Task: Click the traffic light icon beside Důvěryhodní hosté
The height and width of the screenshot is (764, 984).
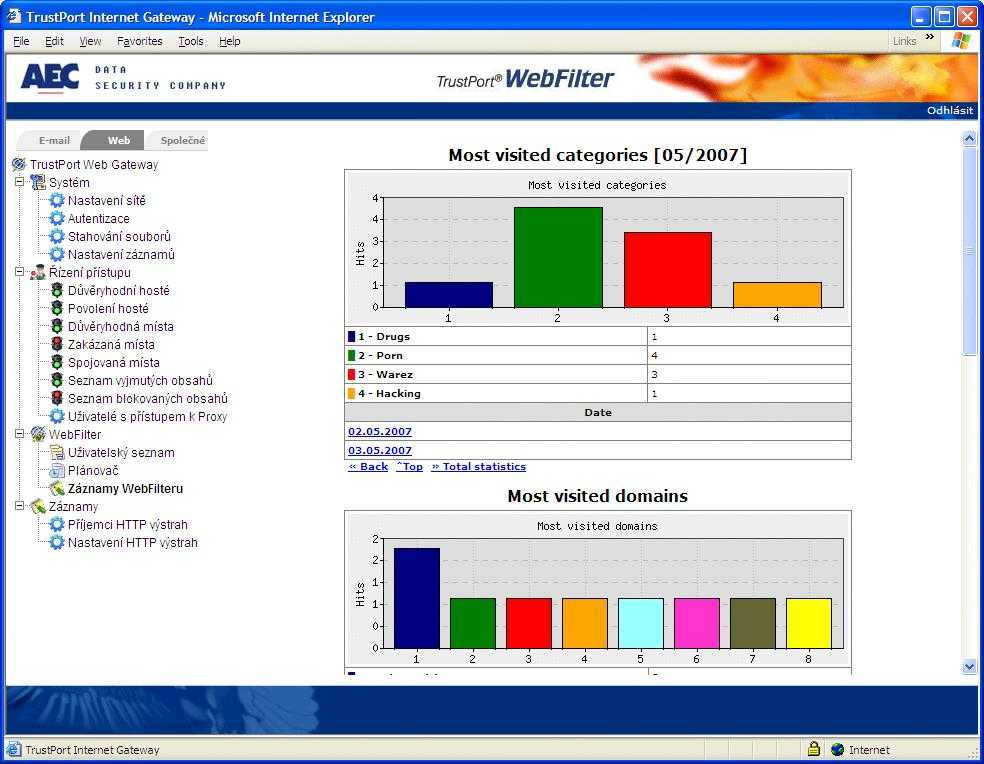Action: click(x=56, y=290)
